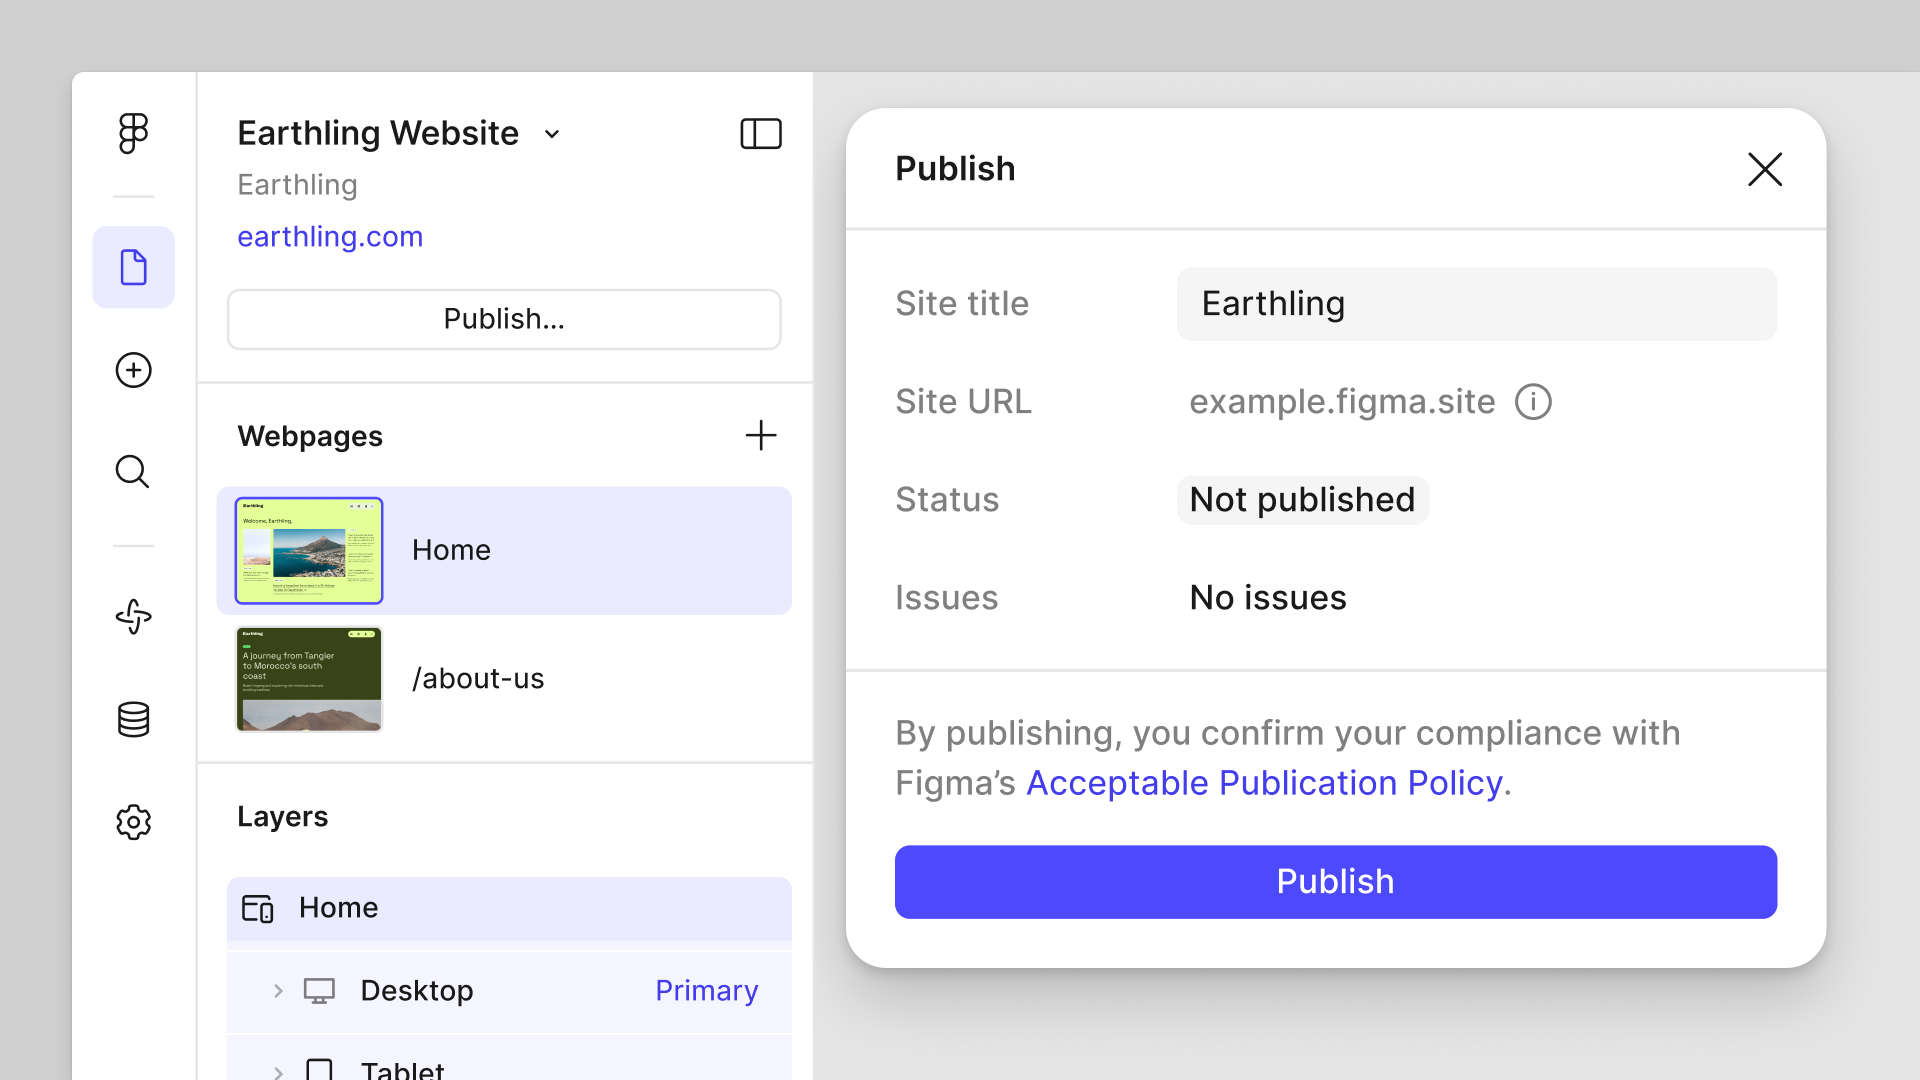This screenshot has width=1920, height=1080.
Task: Click the Site URL info icon
Action: click(x=1535, y=401)
